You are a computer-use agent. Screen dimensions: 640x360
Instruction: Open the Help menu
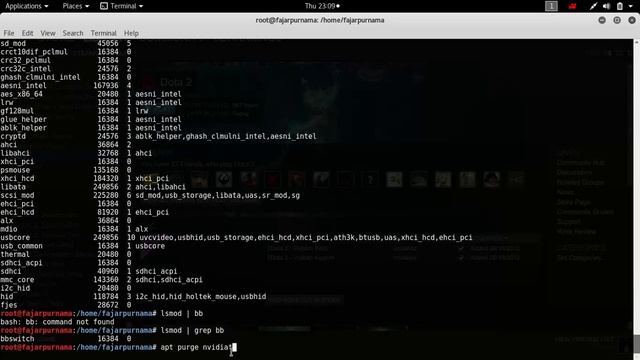pos(131,33)
